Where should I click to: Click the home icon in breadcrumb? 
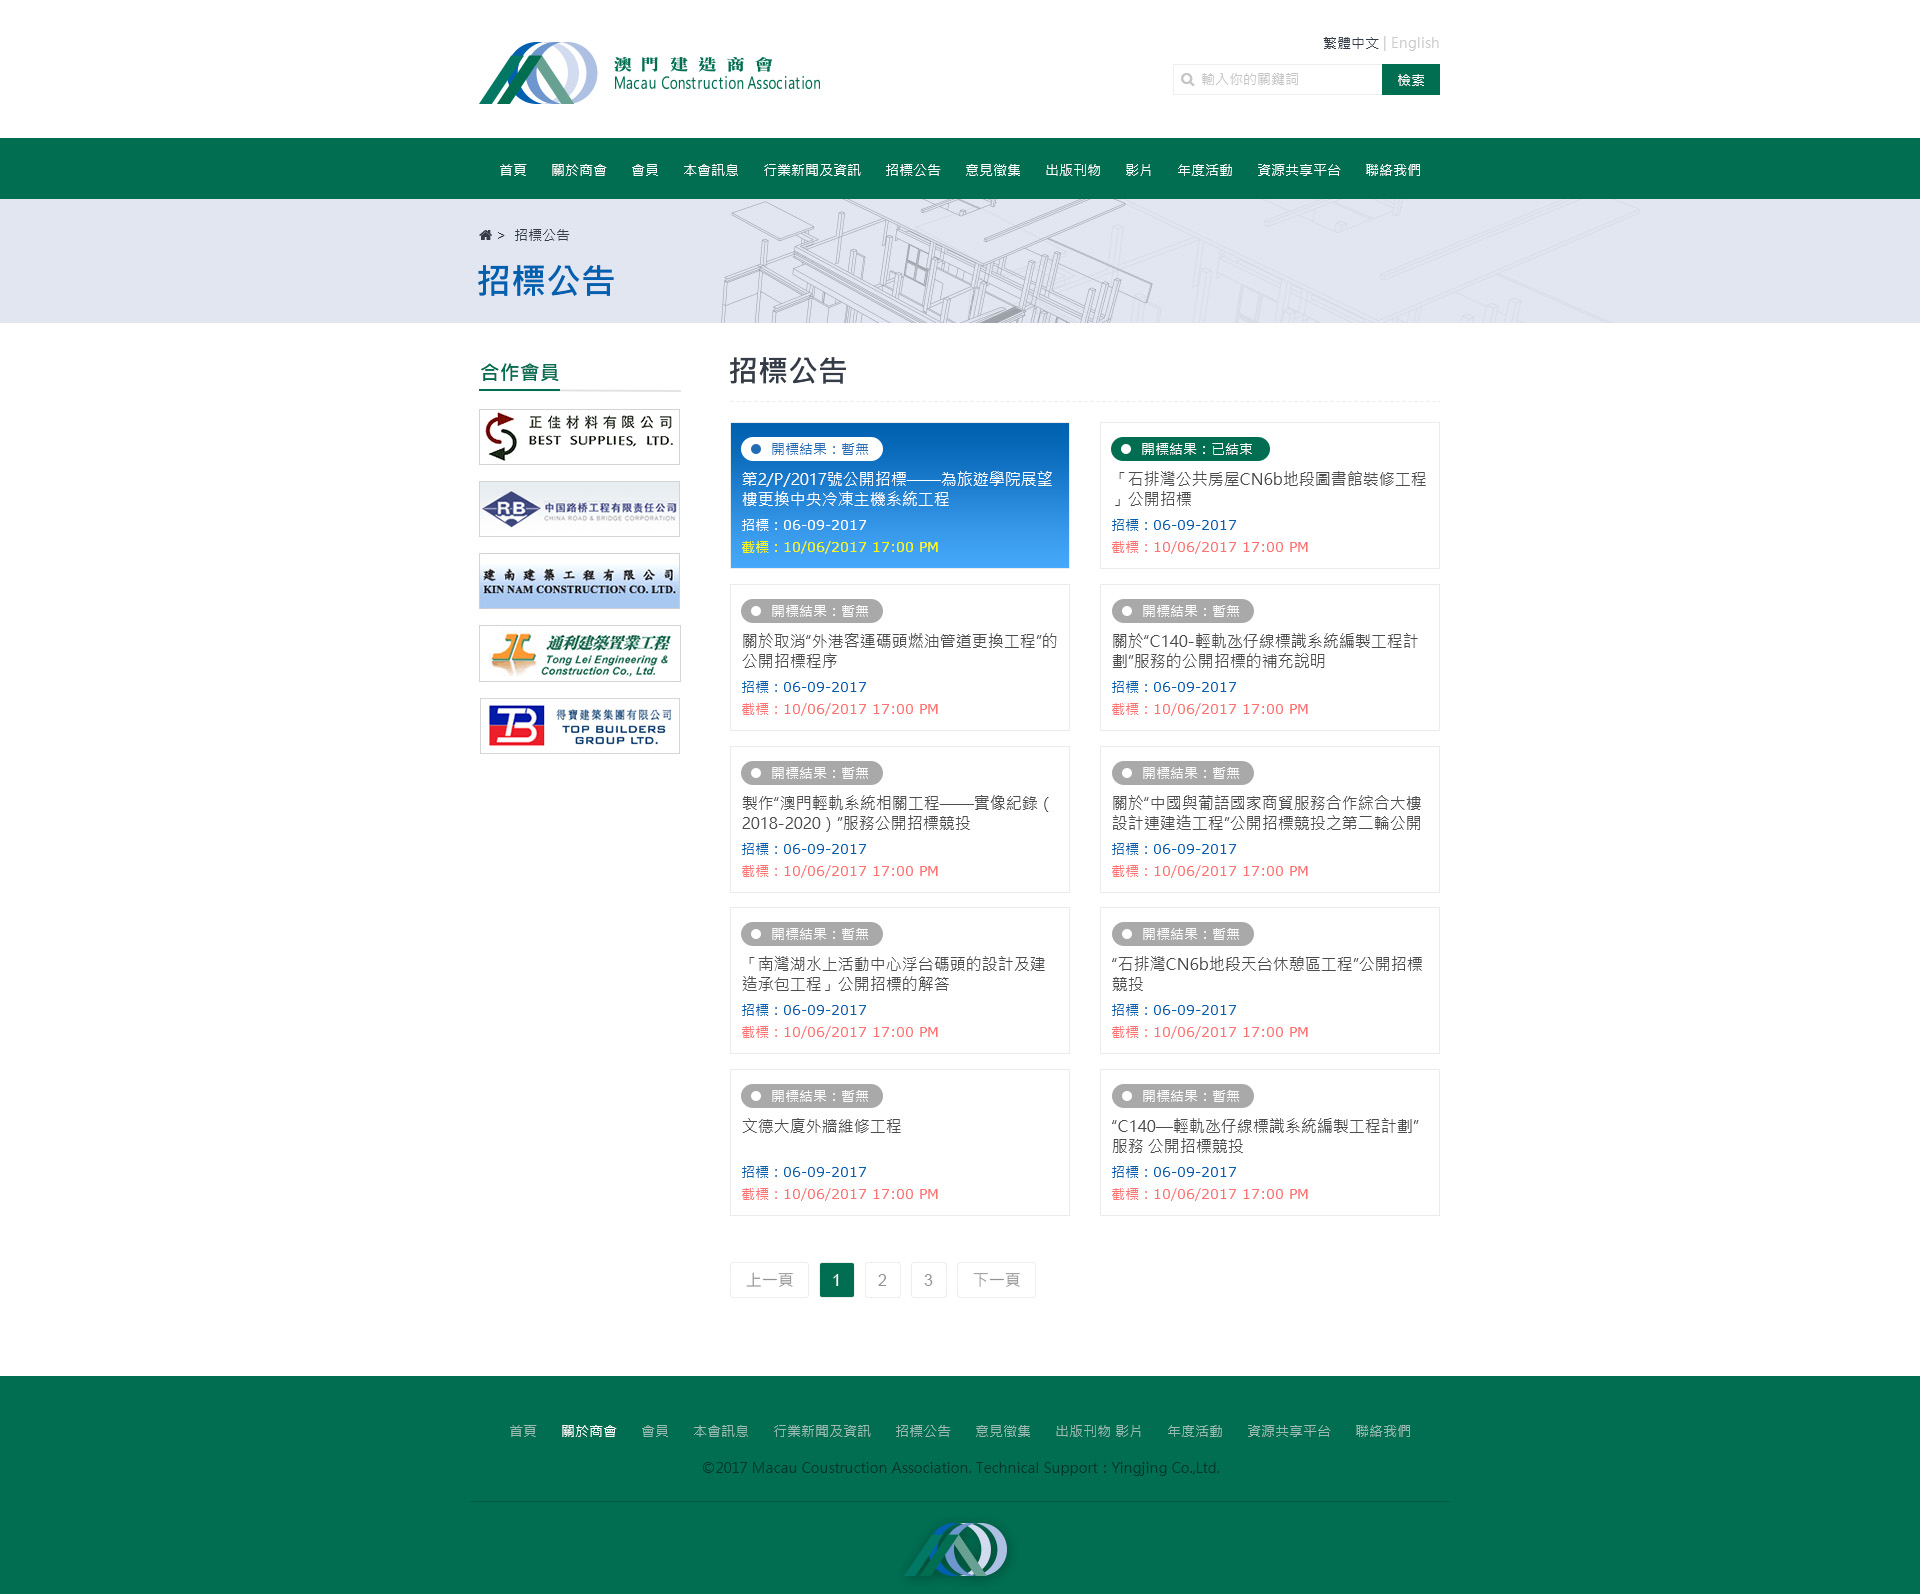coord(485,235)
